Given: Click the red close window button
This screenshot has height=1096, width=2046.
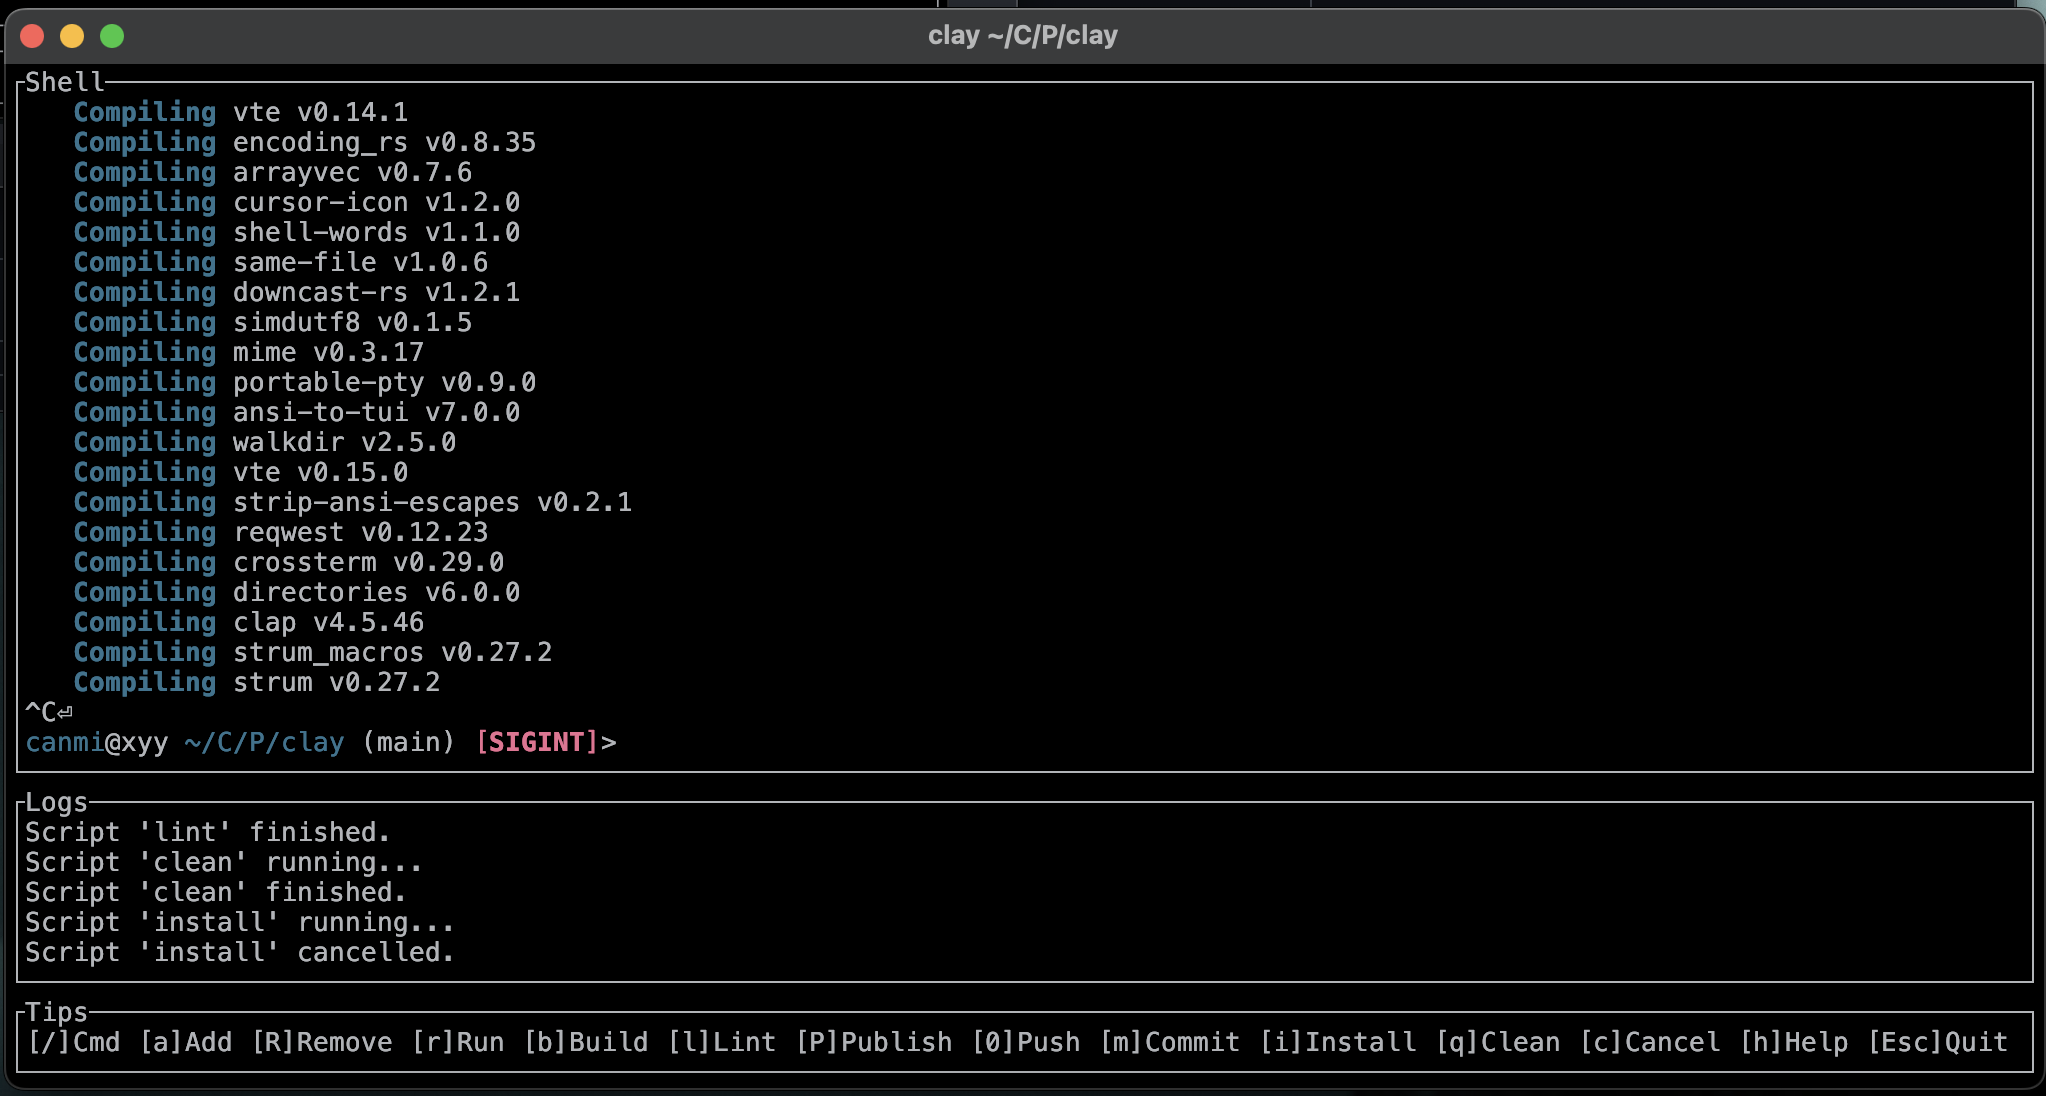Looking at the screenshot, I should click(x=32, y=36).
